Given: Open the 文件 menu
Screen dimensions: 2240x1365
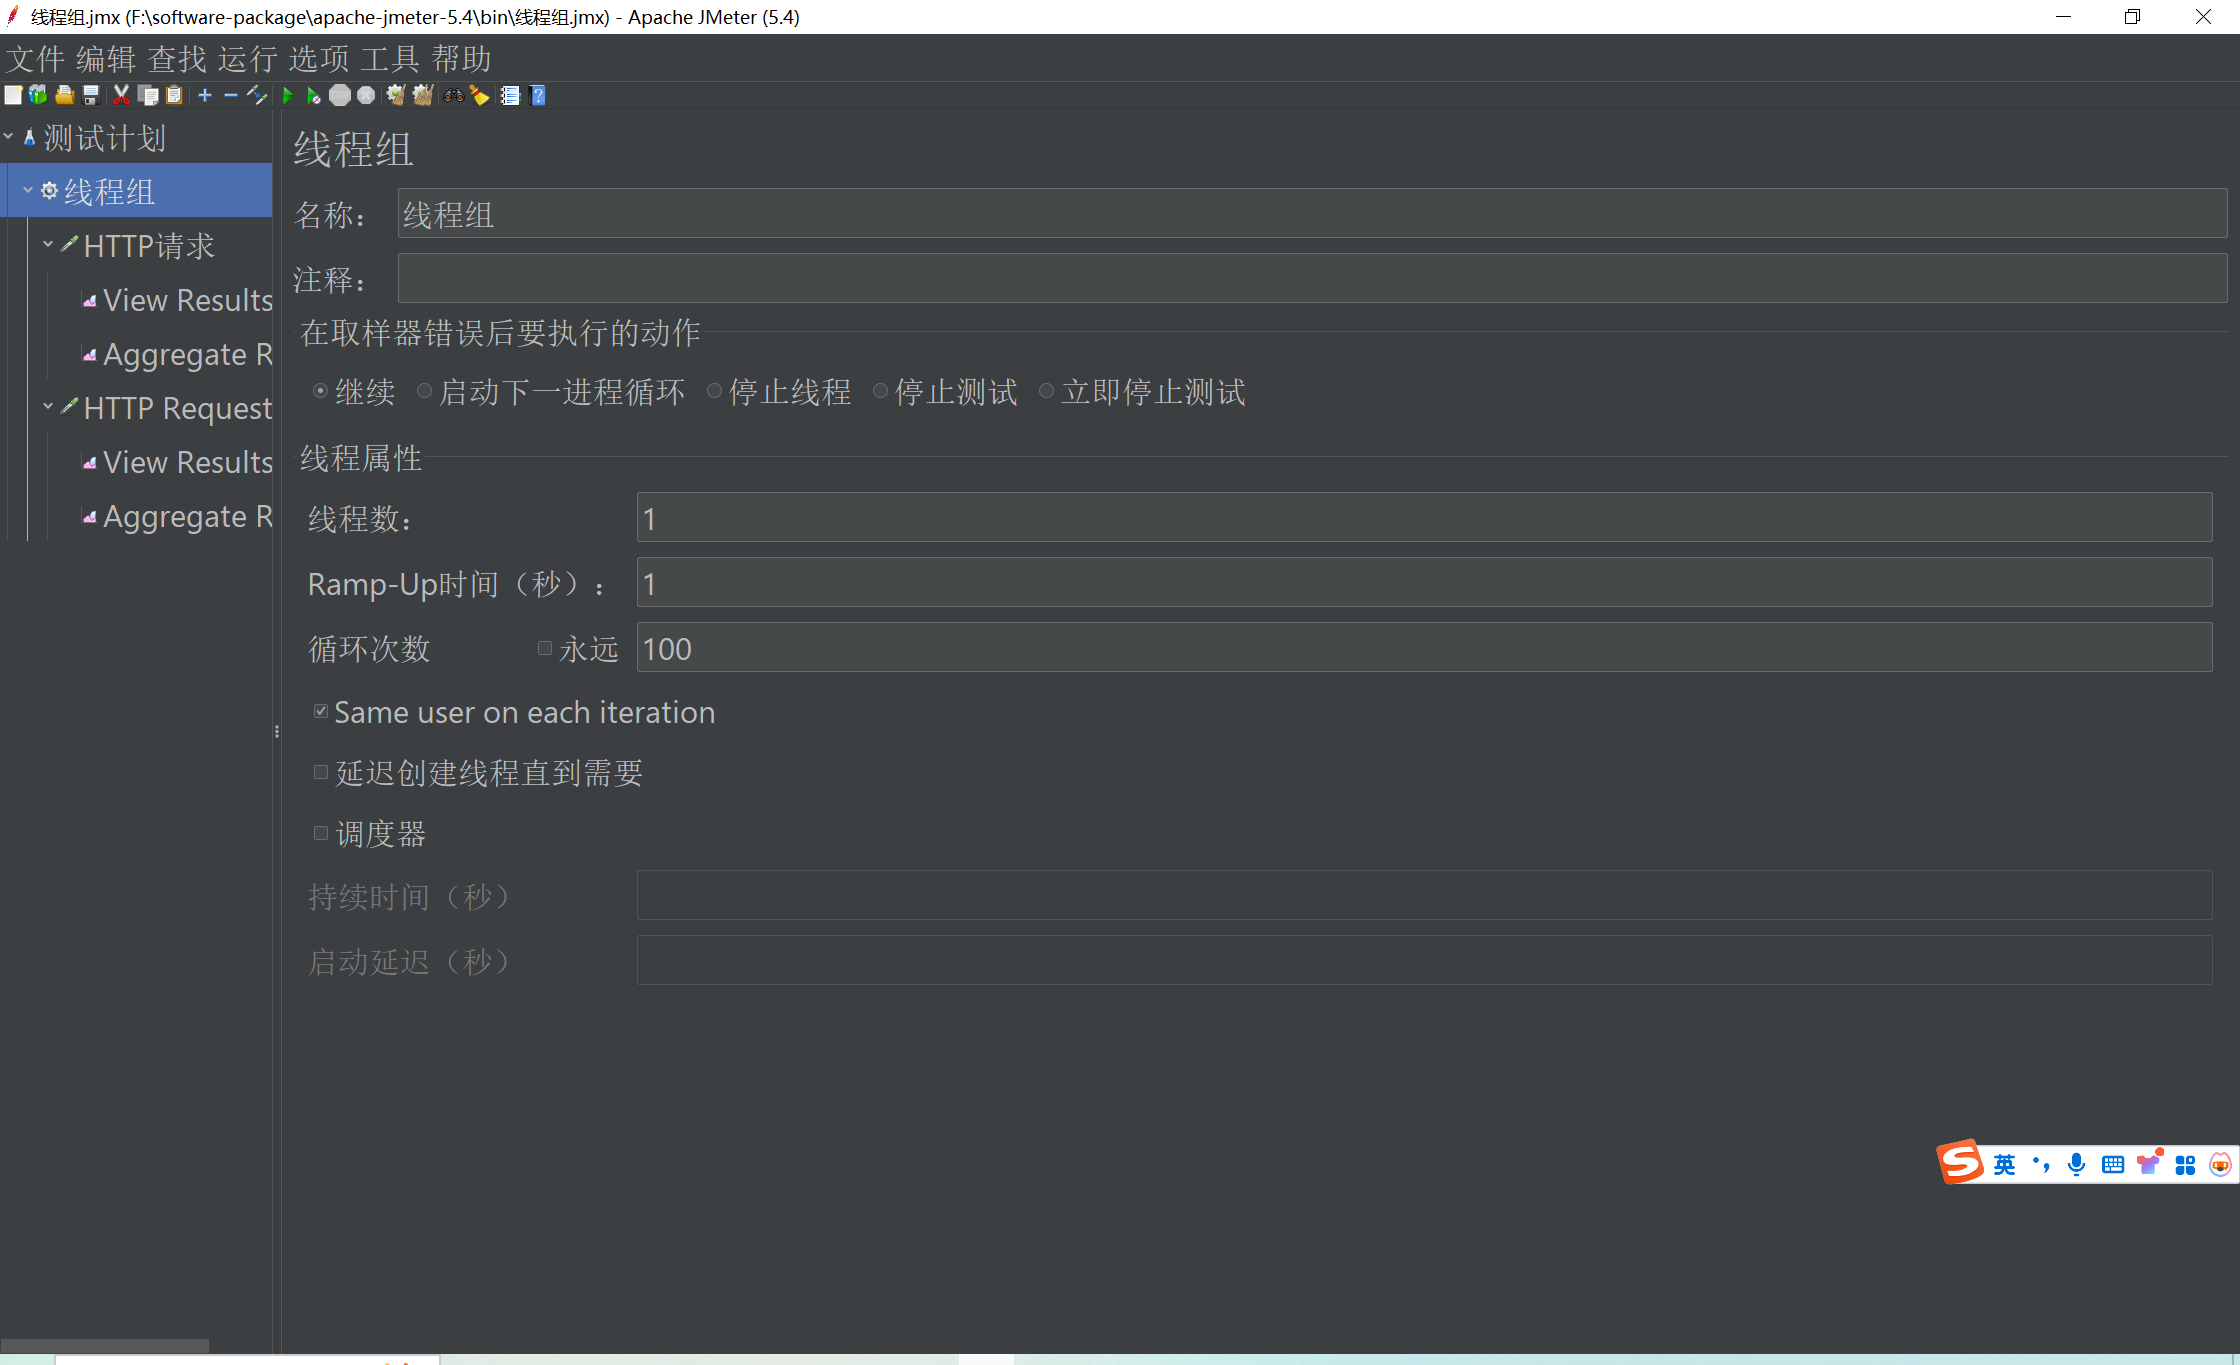Looking at the screenshot, I should coord(36,59).
